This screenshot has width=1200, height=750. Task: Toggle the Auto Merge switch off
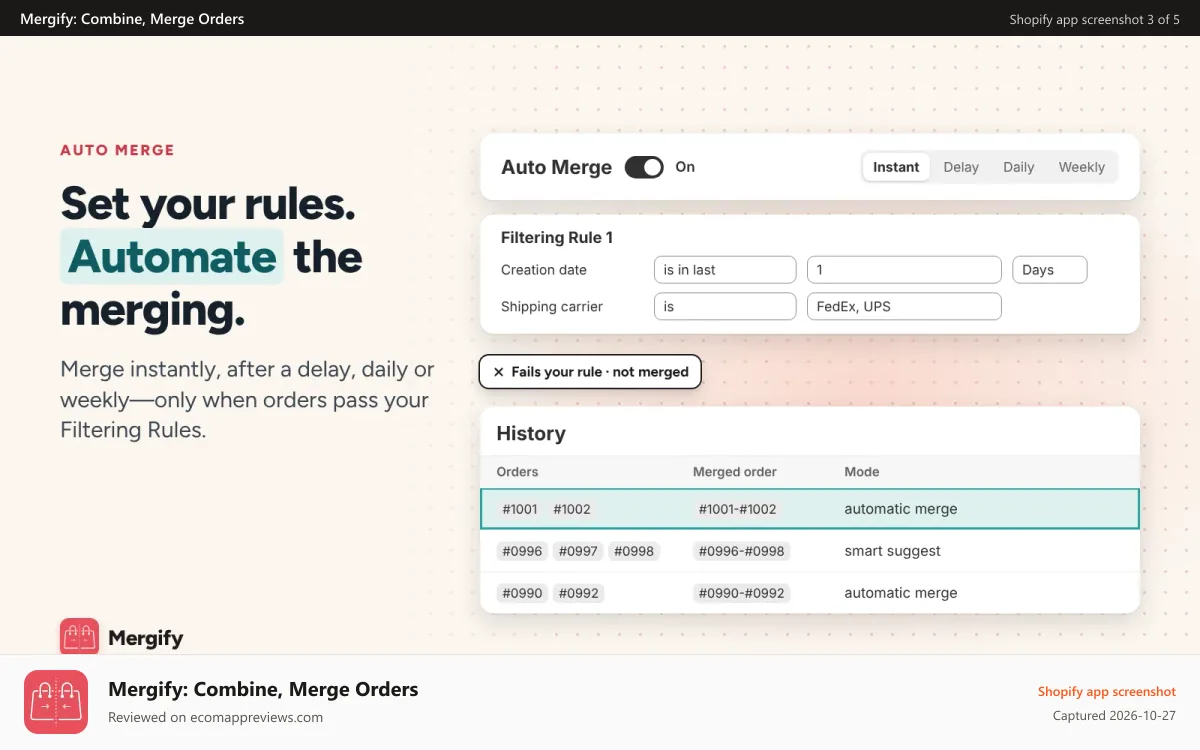[x=644, y=167]
